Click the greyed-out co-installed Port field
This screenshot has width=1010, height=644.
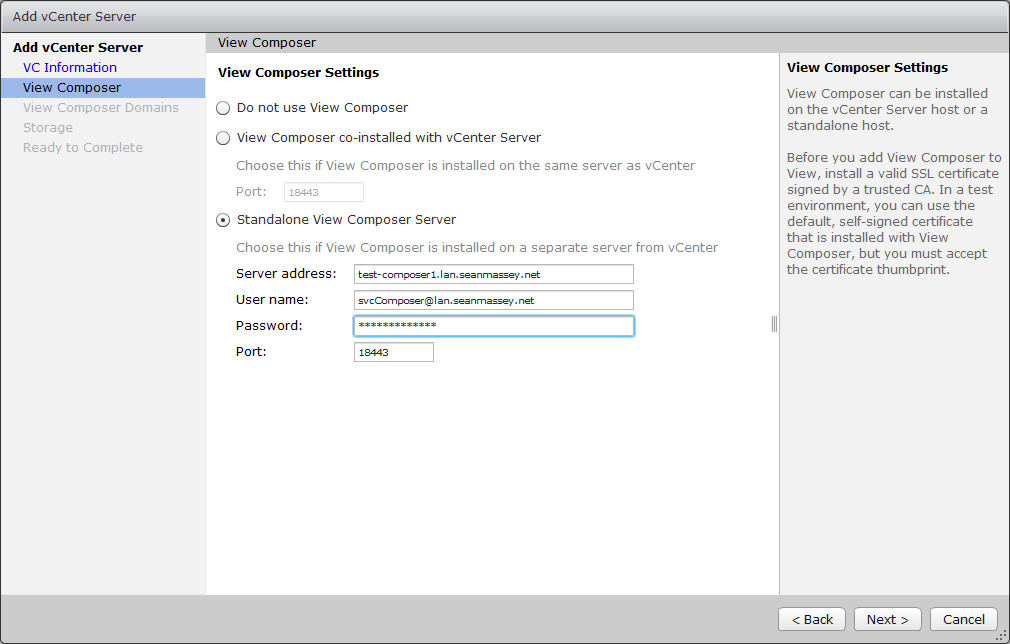point(323,192)
